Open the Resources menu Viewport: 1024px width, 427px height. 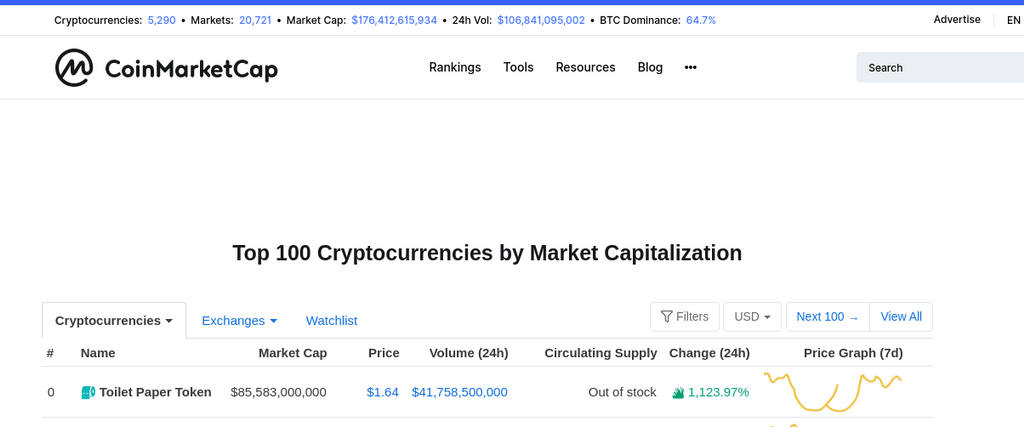585,67
